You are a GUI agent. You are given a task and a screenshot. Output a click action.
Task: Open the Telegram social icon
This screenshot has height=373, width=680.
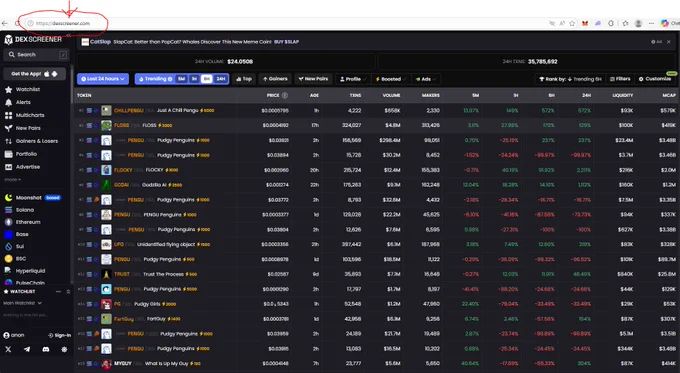click(27, 349)
